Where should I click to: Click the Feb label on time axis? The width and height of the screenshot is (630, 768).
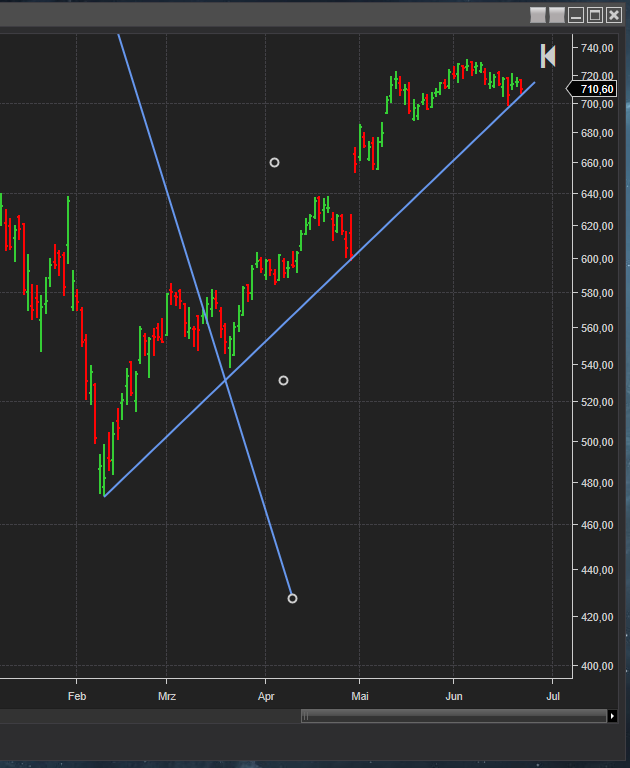tap(77, 696)
